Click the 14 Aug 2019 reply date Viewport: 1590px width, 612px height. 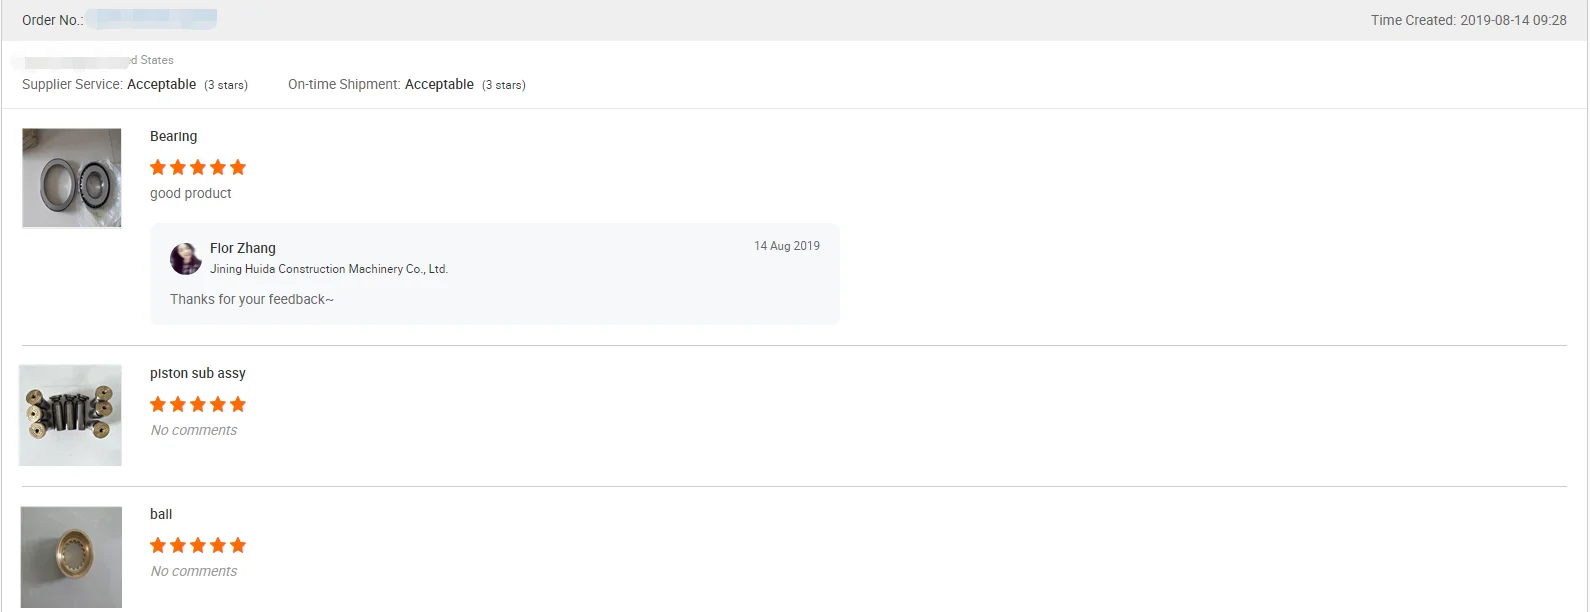pos(787,246)
